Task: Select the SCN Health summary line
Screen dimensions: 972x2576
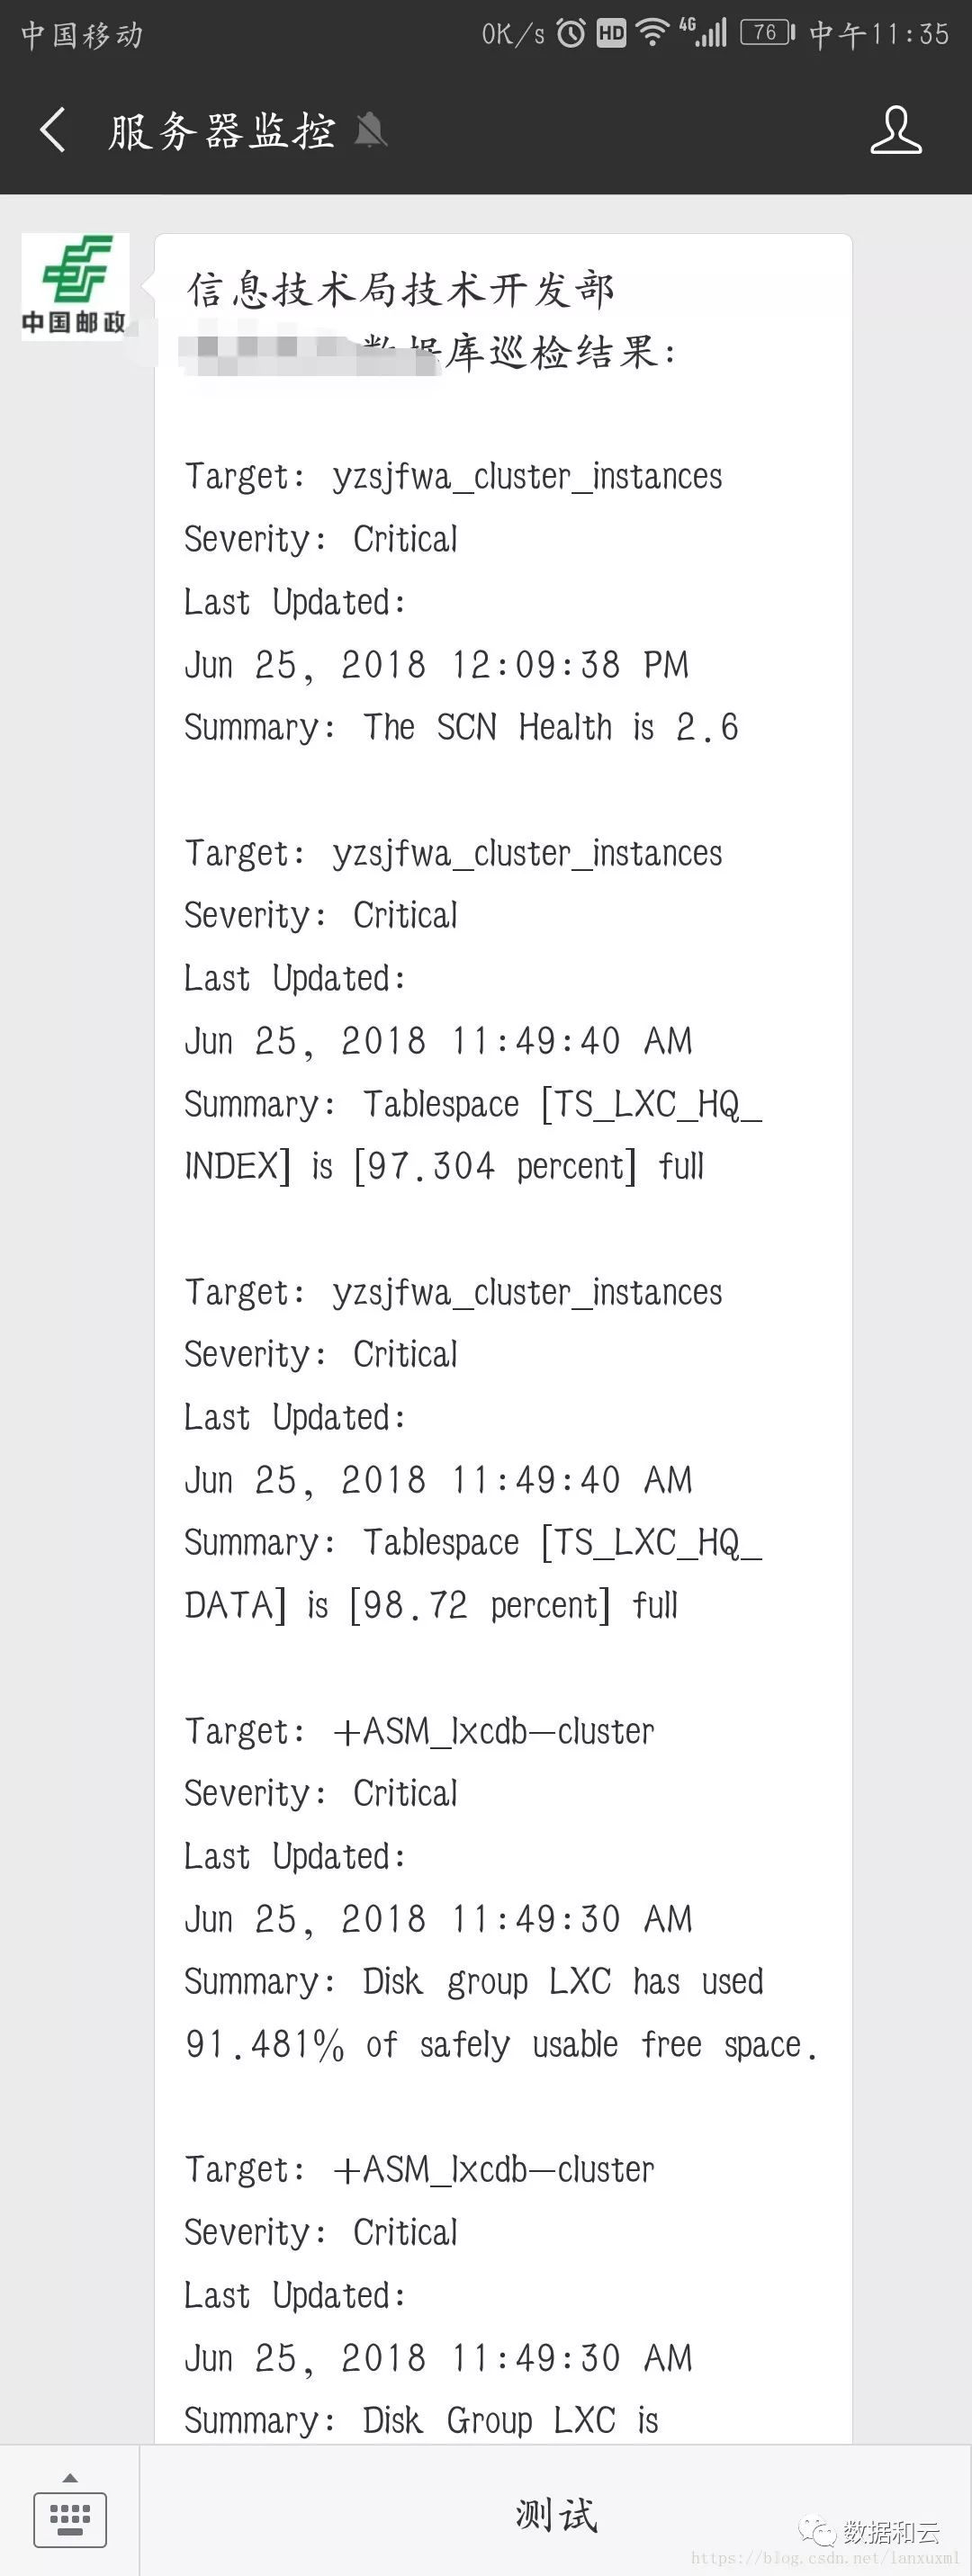Action: pos(461,728)
